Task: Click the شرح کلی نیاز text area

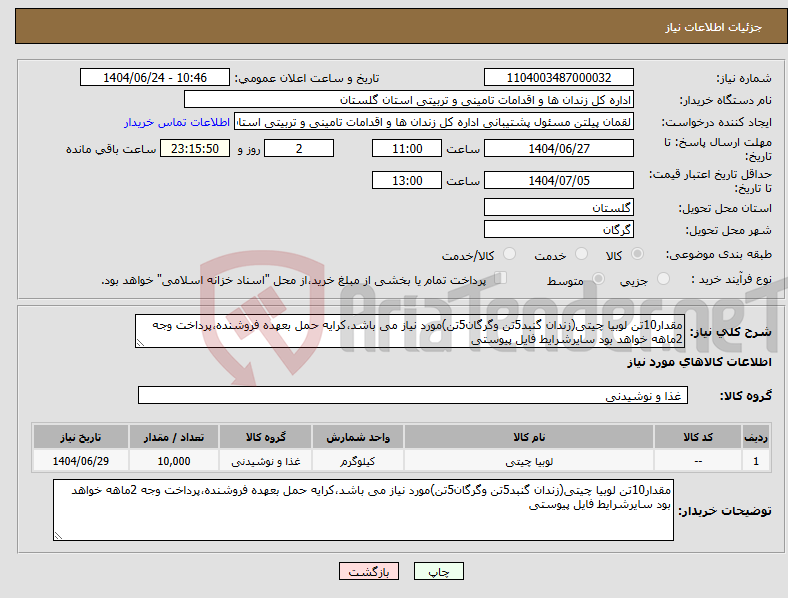Action: pos(410,331)
